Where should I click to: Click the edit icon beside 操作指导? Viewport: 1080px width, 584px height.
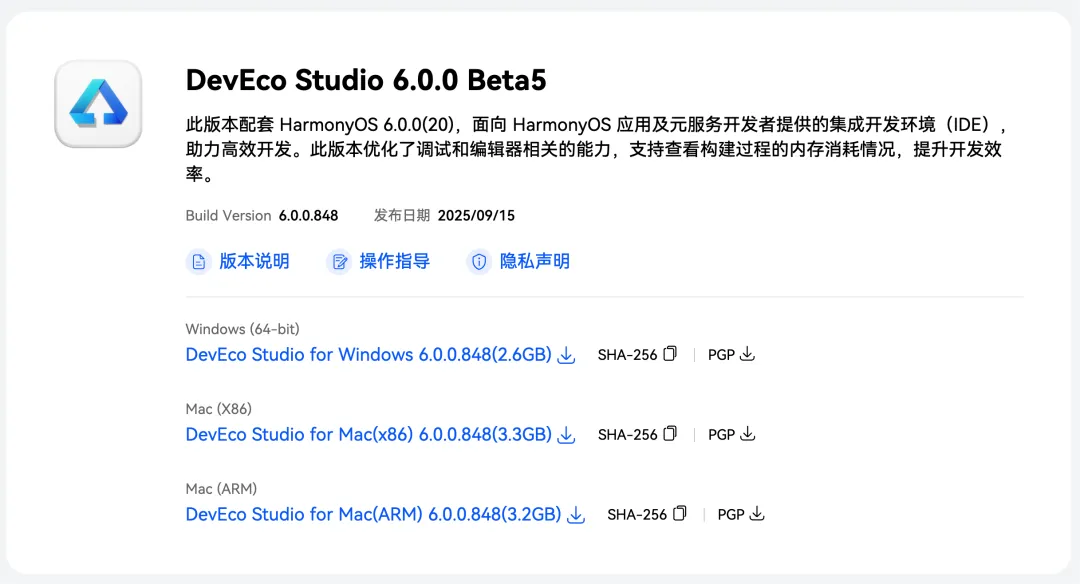[x=339, y=262]
